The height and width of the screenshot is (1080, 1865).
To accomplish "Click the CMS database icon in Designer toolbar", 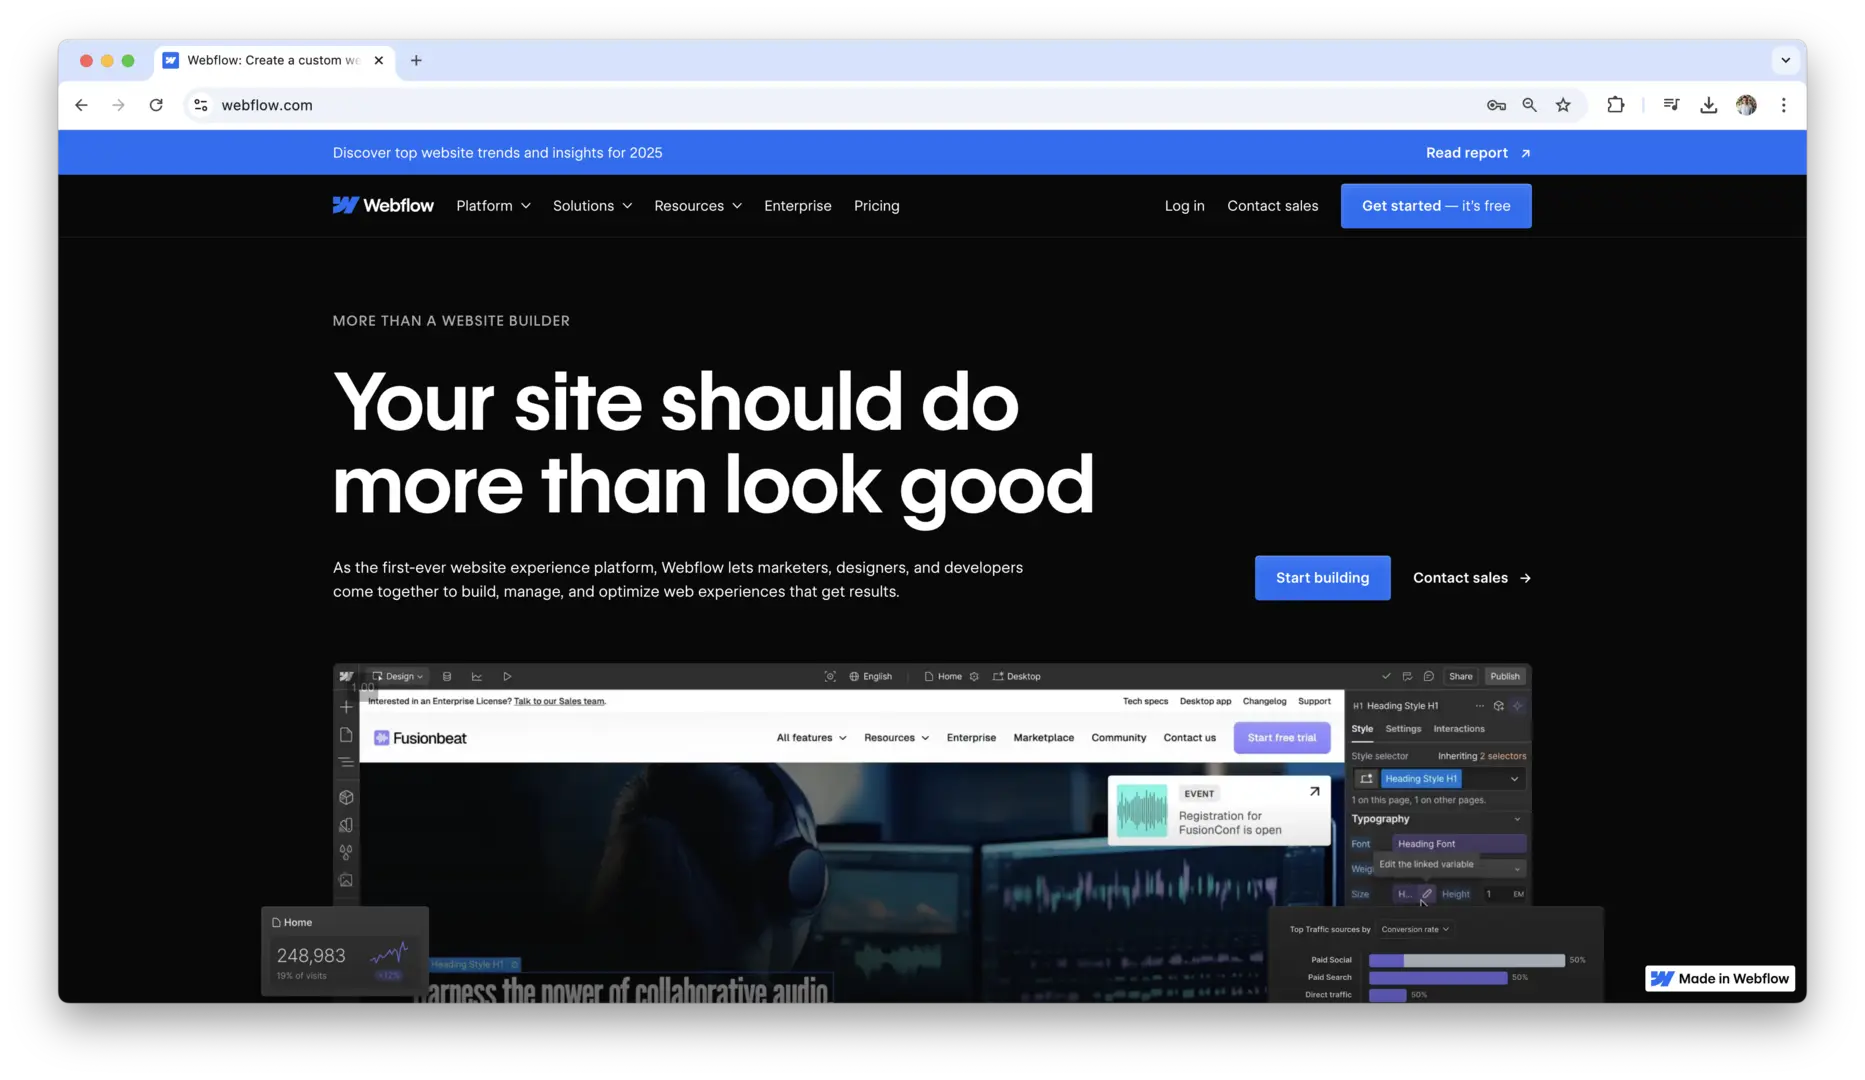I will tap(447, 676).
